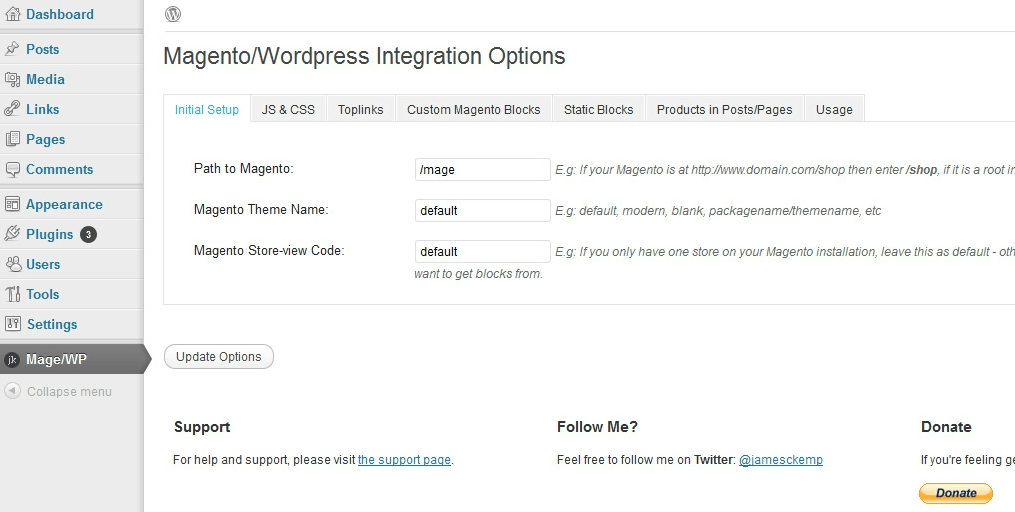The height and width of the screenshot is (512, 1015).
Task: Click the WordPress logo icon
Action: click(173, 14)
